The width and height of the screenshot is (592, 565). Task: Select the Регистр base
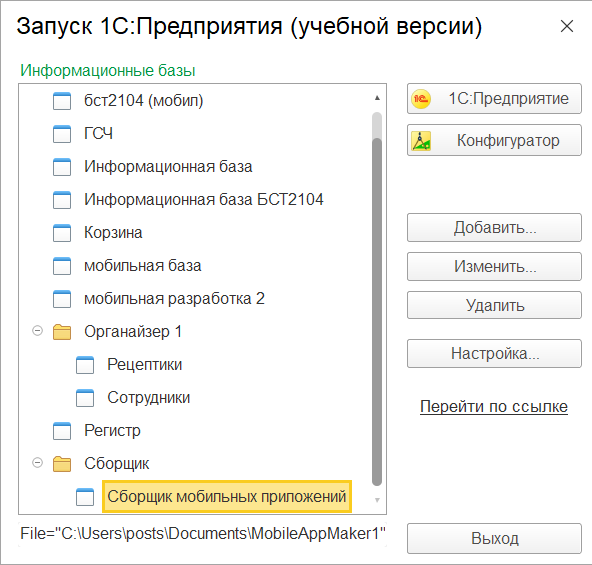click(112, 431)
